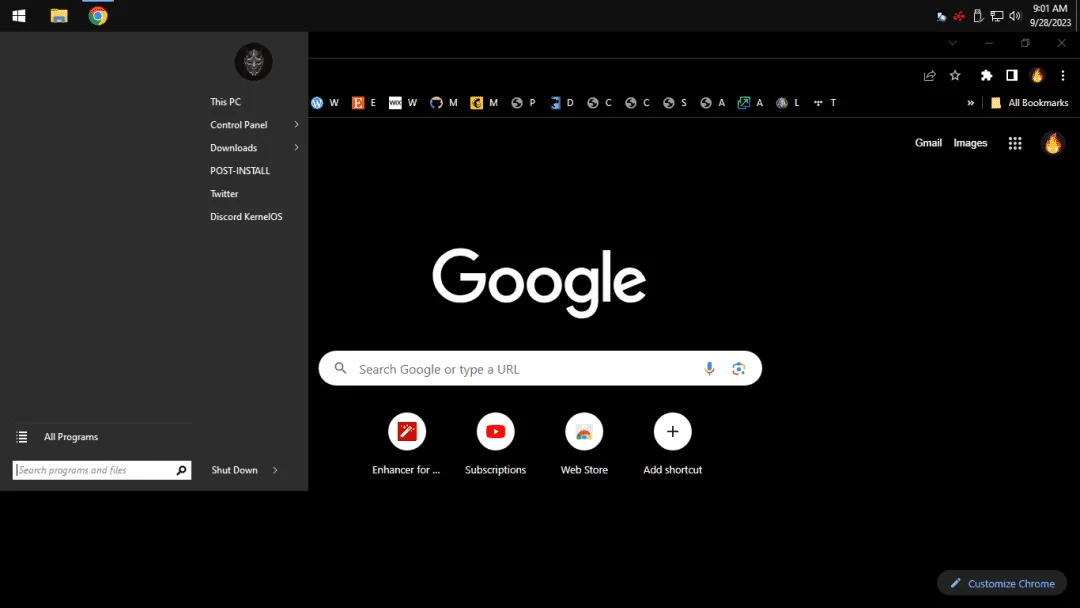Open the Chrome three-dot menu
Viewport: 1080px width, 608px height.
pyautogui.click(x=1063, y=76)
